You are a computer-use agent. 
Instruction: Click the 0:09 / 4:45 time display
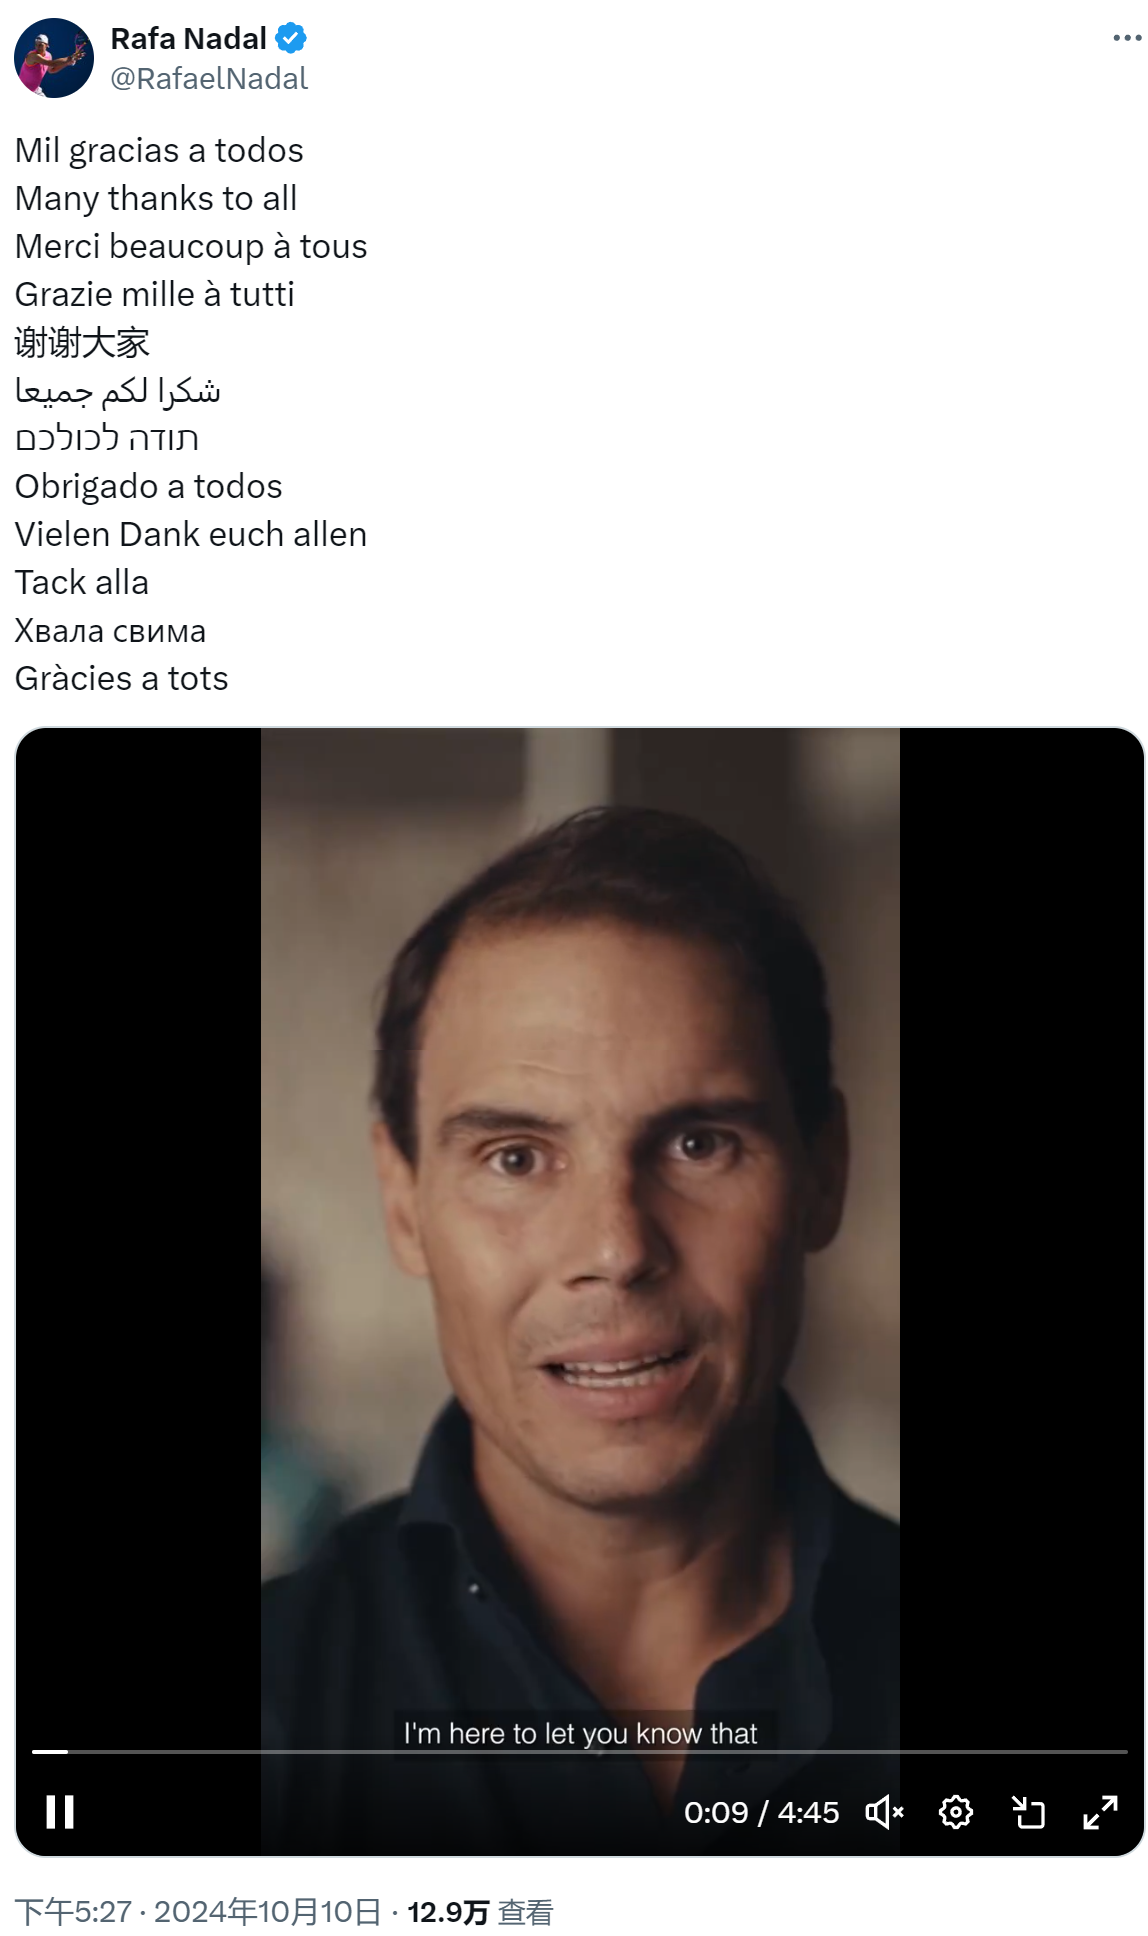(761, 1811)
